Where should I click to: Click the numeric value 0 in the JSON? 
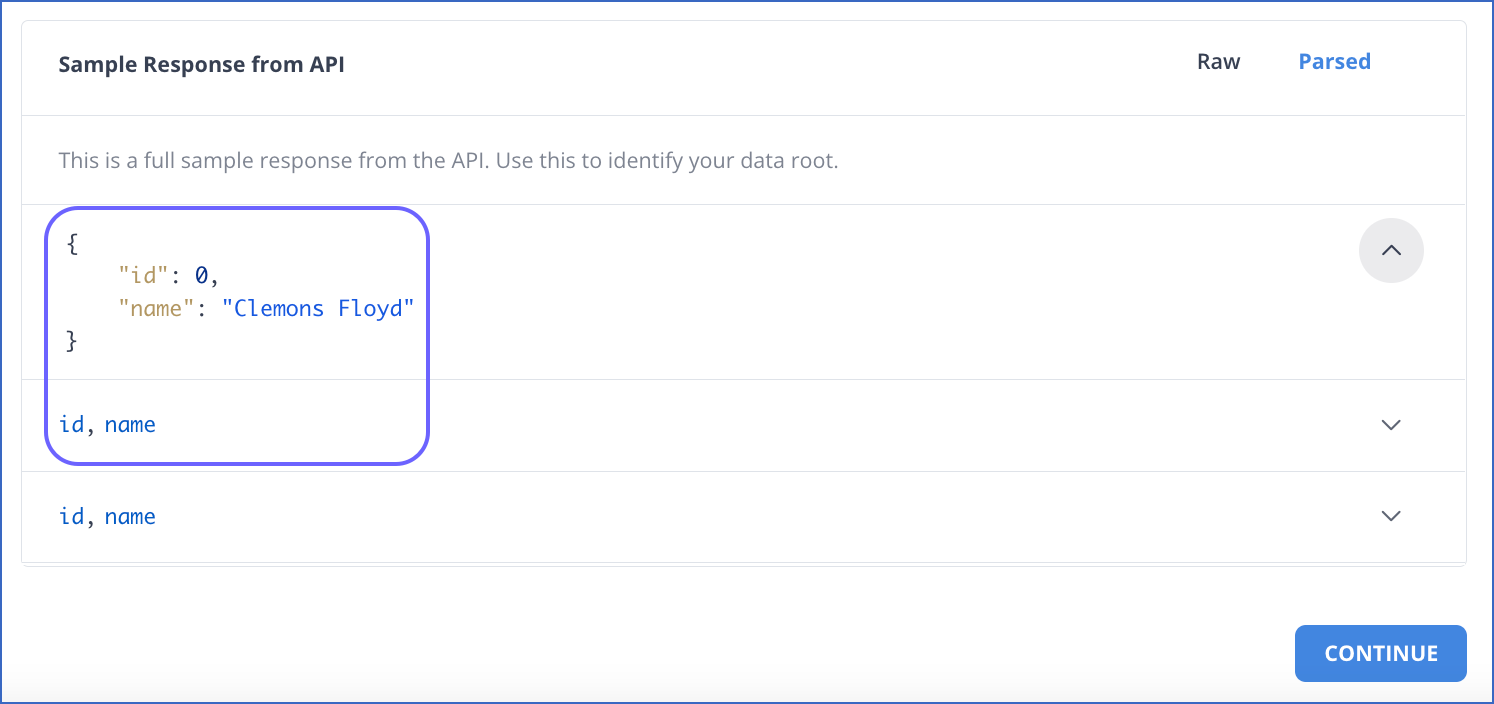coord(201,274)
